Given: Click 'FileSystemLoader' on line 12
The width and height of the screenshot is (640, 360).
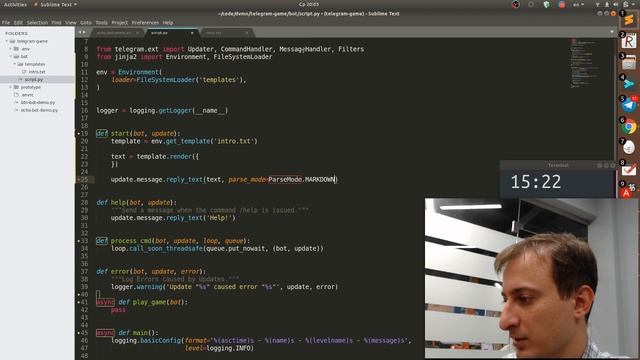Looking at the screenshot, I should [x=166, y=80].
